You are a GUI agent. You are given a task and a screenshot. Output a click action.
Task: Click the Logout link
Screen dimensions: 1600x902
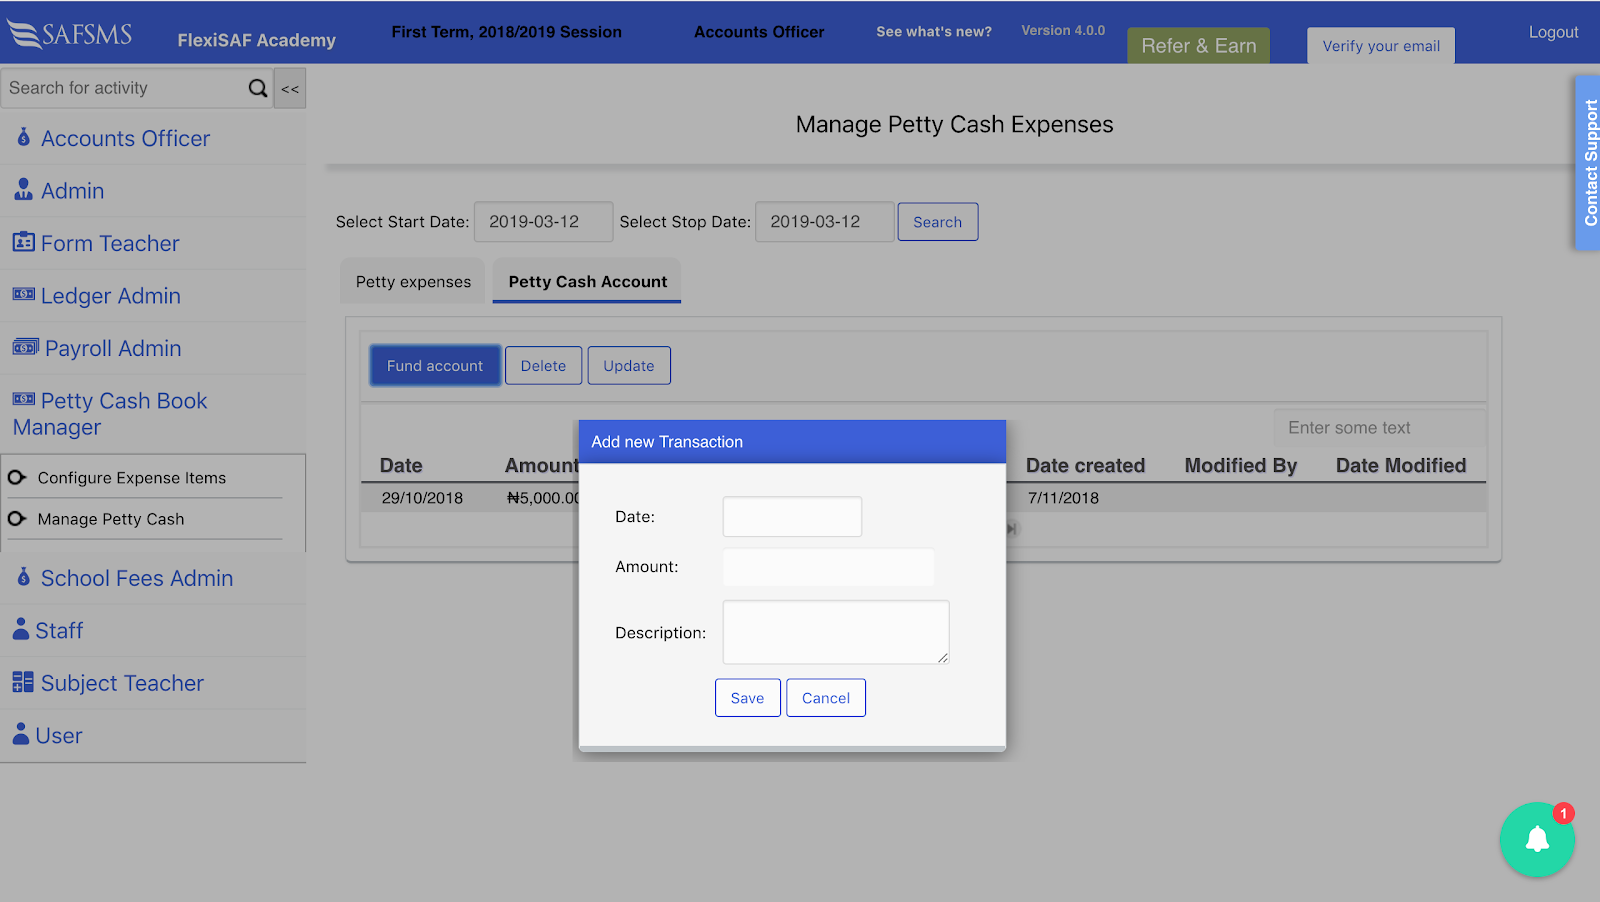click(1553, 32)
